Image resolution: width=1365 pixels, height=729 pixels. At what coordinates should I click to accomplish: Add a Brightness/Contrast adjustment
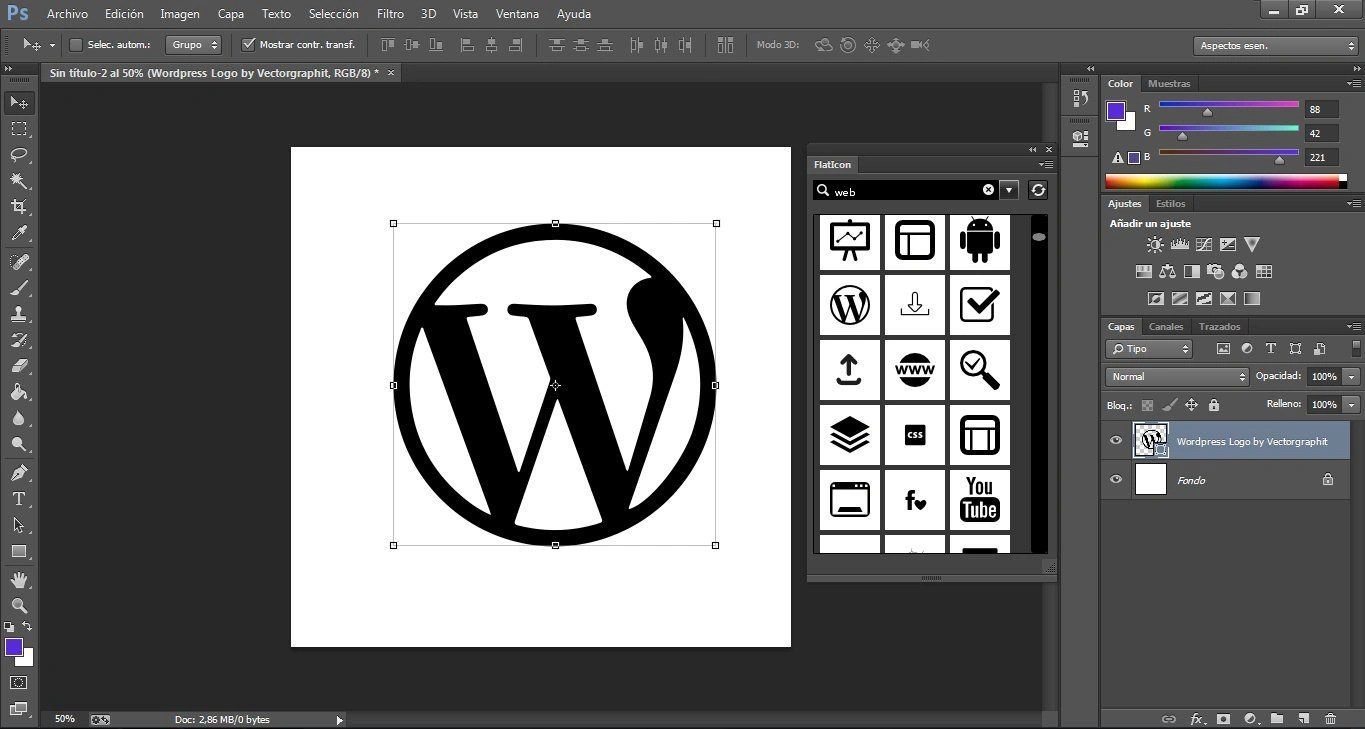[1155, 244]
